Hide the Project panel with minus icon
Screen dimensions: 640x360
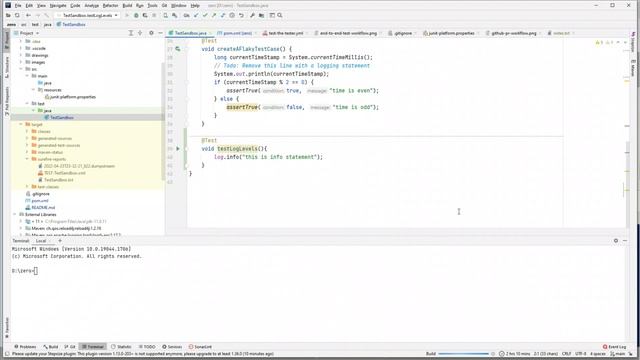pyautogui.click(x=160, y=33)
